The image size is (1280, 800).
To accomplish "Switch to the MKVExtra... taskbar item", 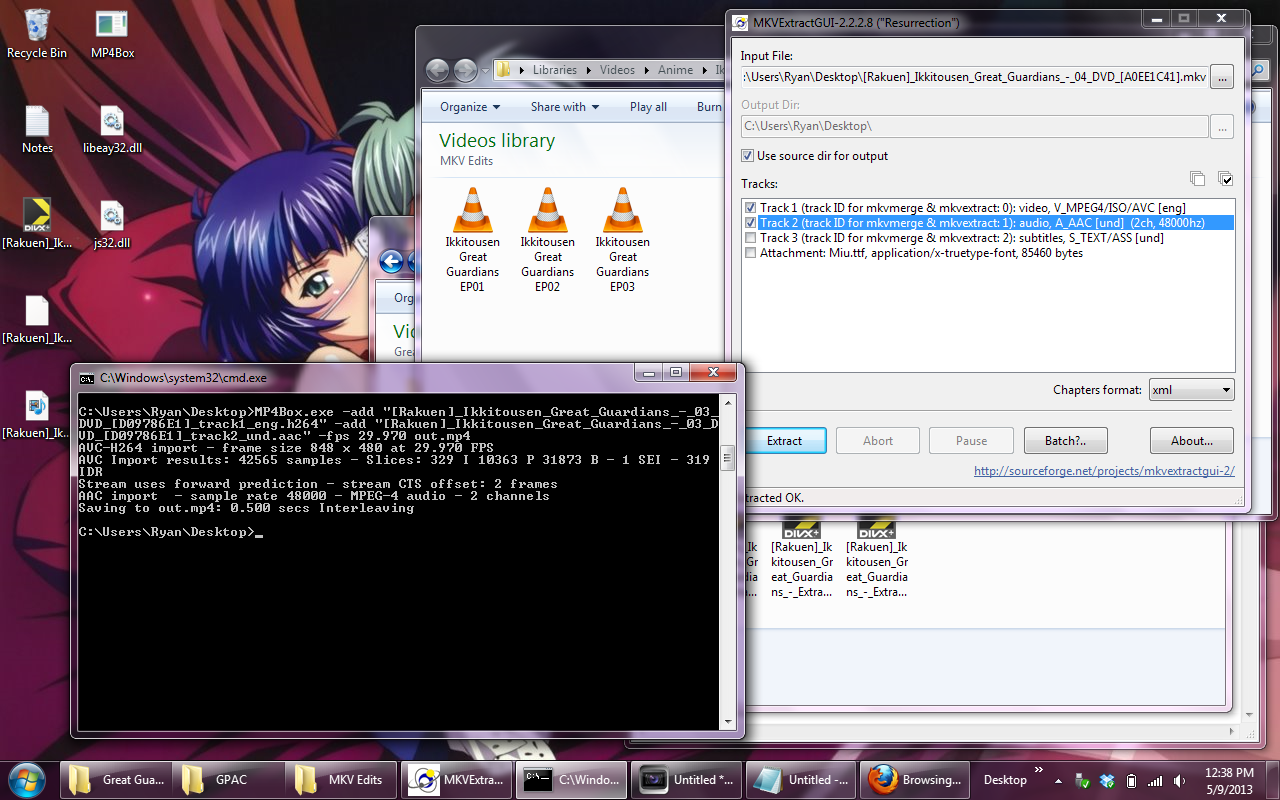I will tap(458, 780).
